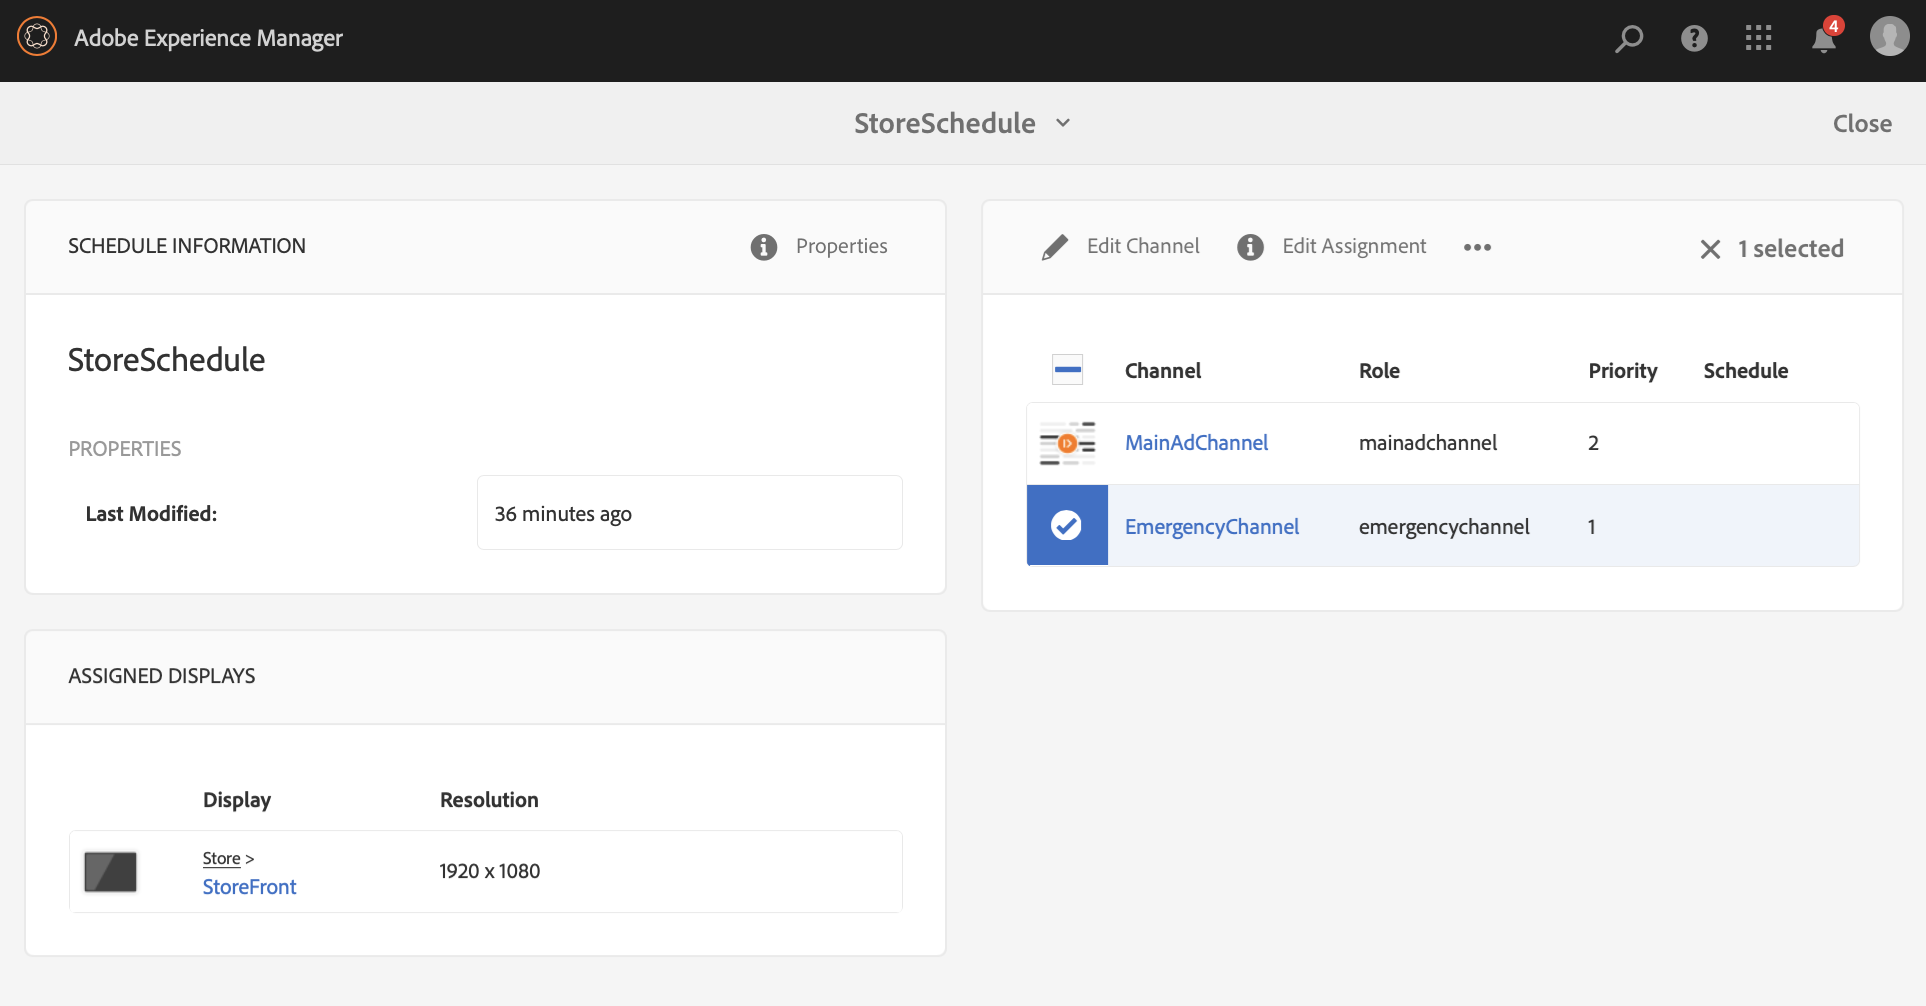The width and height of the screenshot is (1926, 1006).
Task: Click the Priority column header
Action: click(x=1622, y=371)
